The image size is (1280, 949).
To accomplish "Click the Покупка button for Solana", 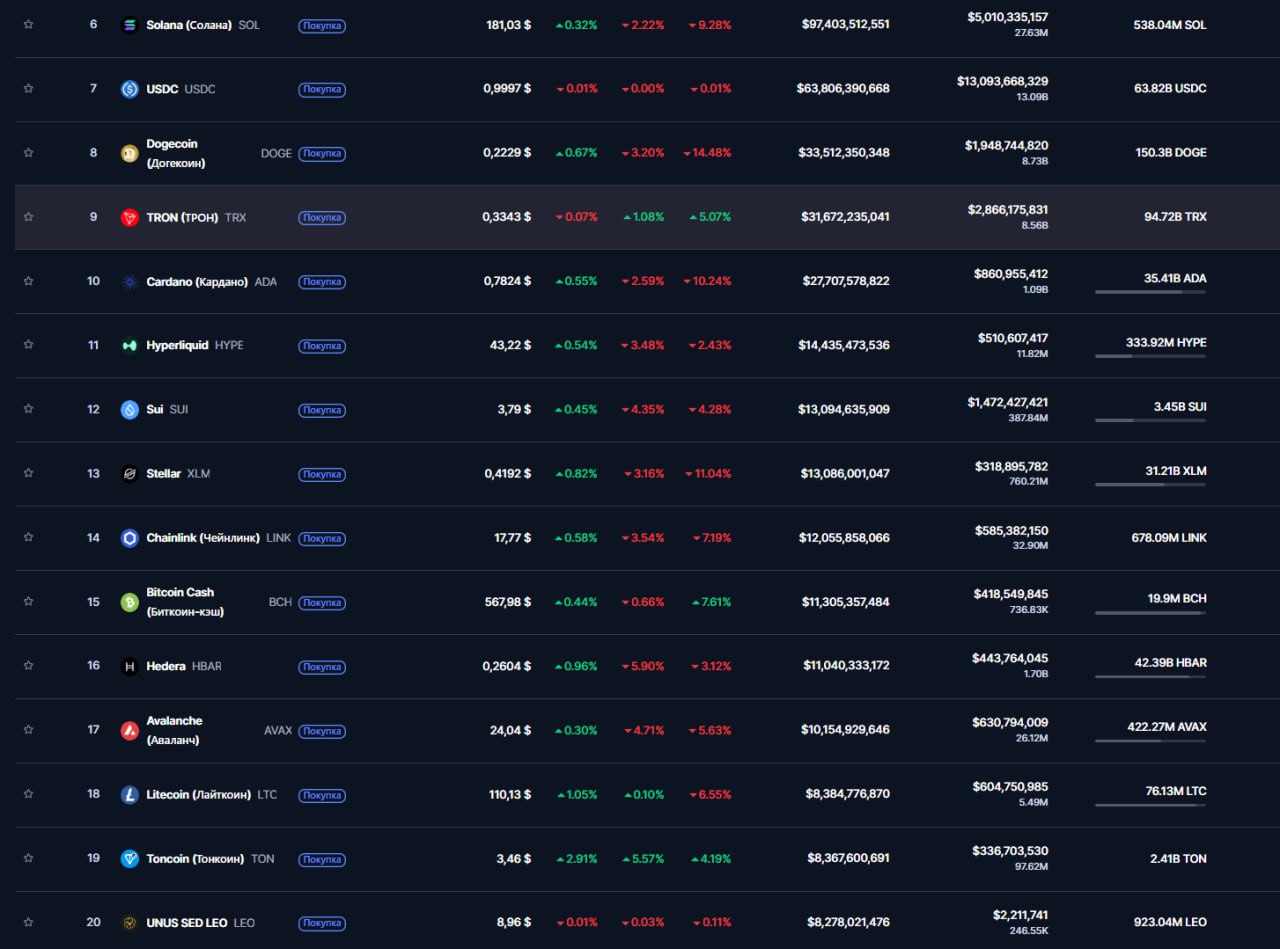I will [x=322, y=26].
